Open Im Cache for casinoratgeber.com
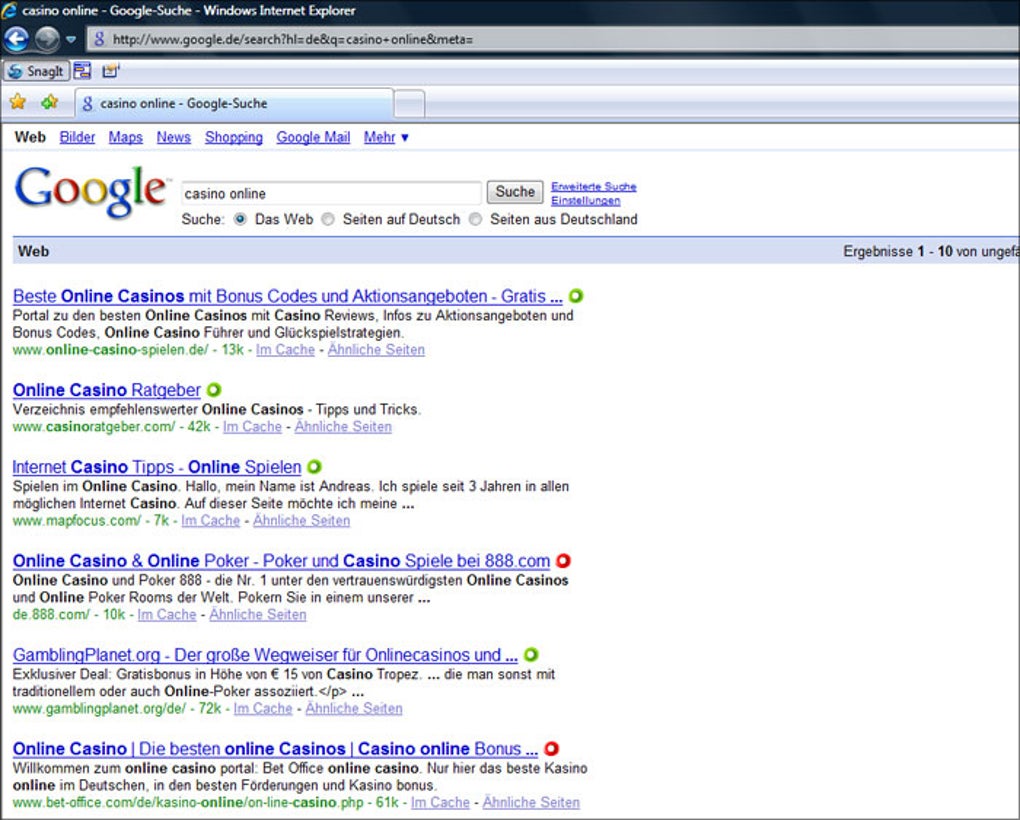The height and width of the screenshot is (820, 1020). (x=252, y=427)
